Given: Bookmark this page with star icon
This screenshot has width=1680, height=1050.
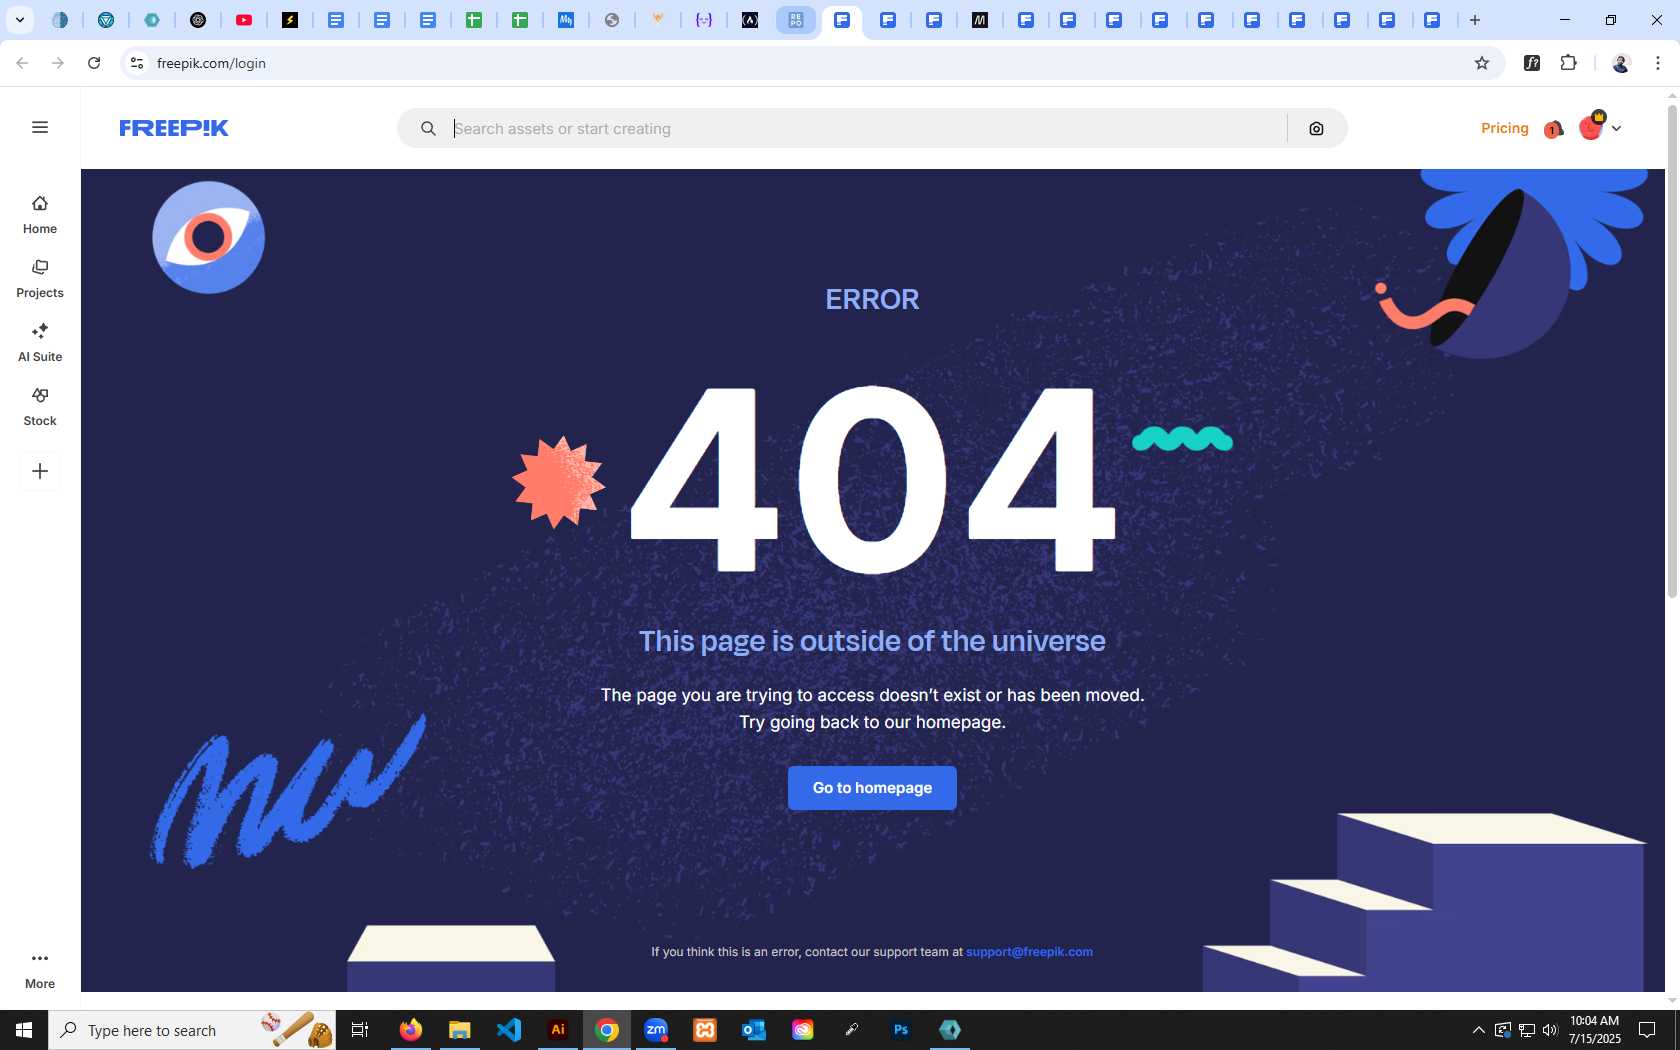Looking at the screenshot, I should (x=1482, y=63).
